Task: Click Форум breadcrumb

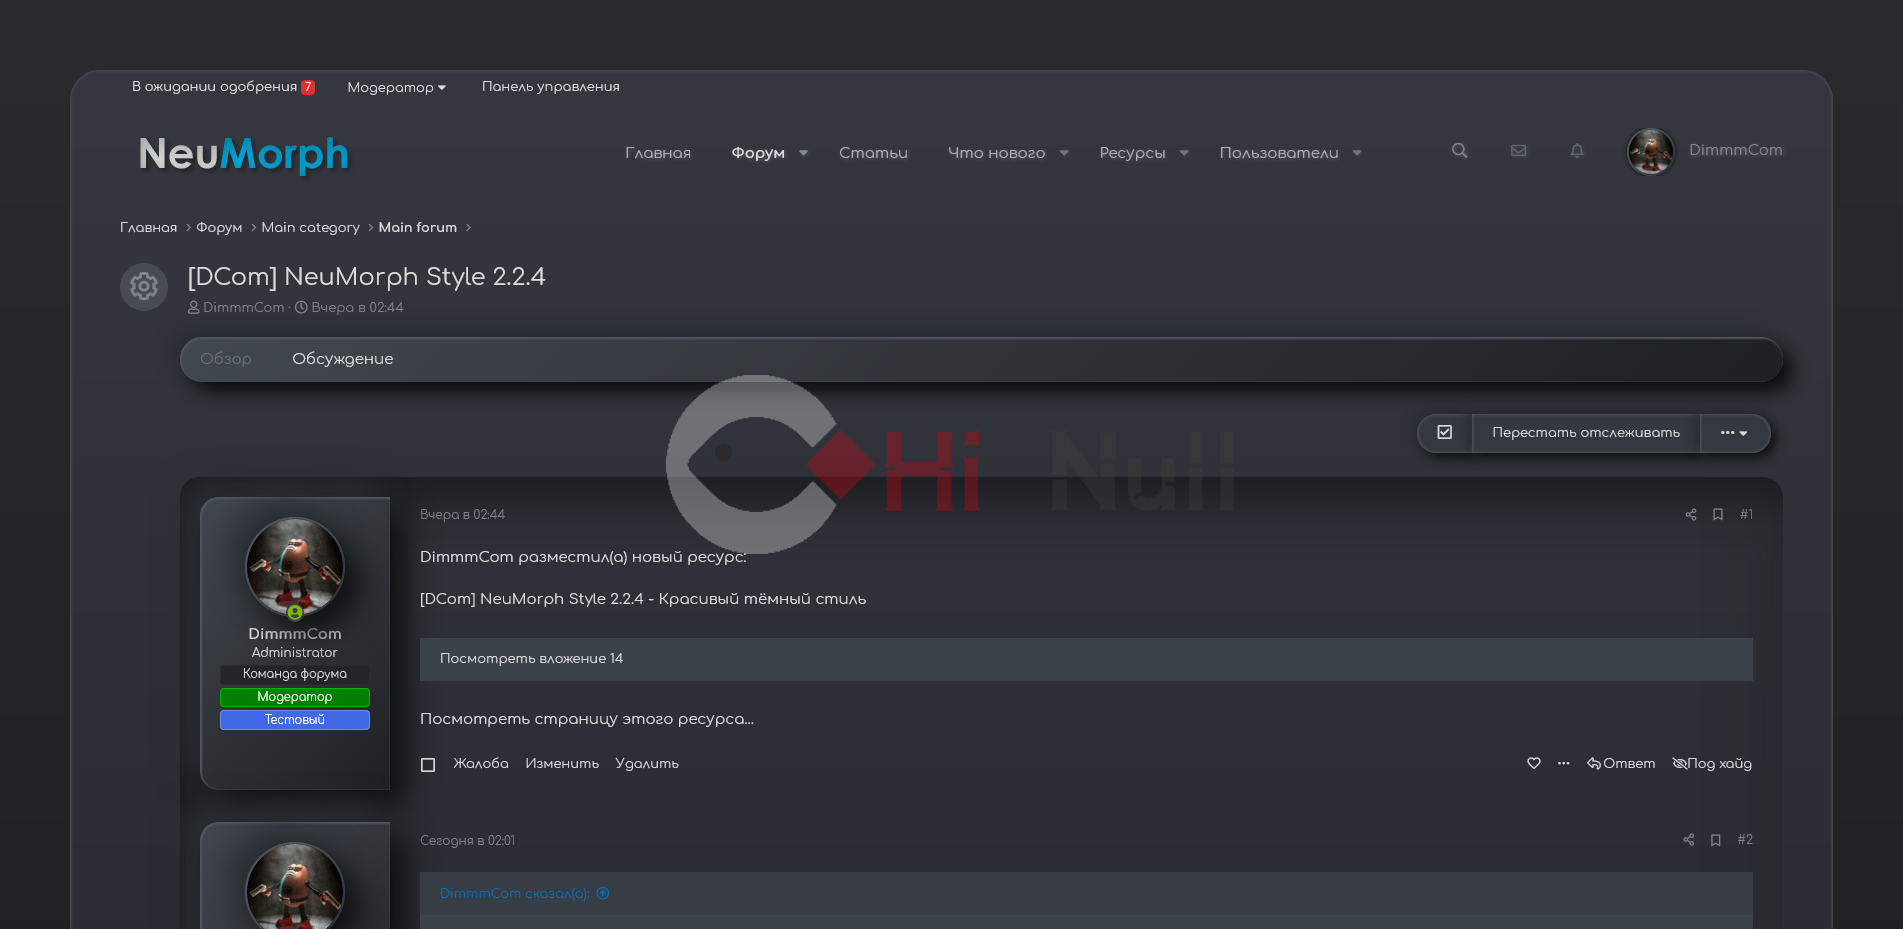Action: [219, 228]
